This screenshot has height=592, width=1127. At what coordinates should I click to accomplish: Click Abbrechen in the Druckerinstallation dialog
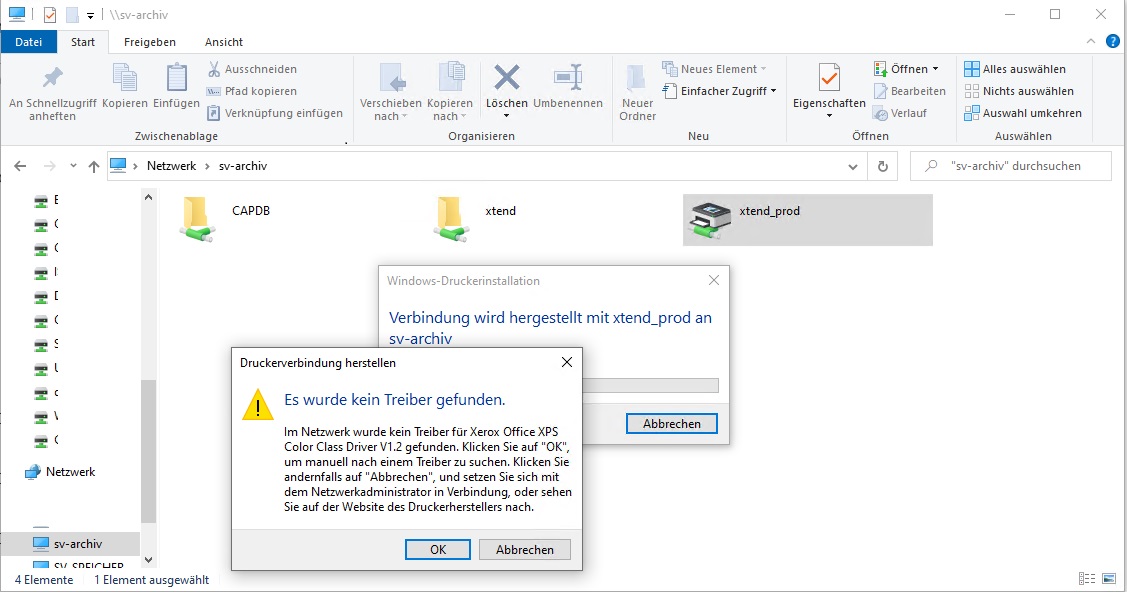tap(671, 424)
